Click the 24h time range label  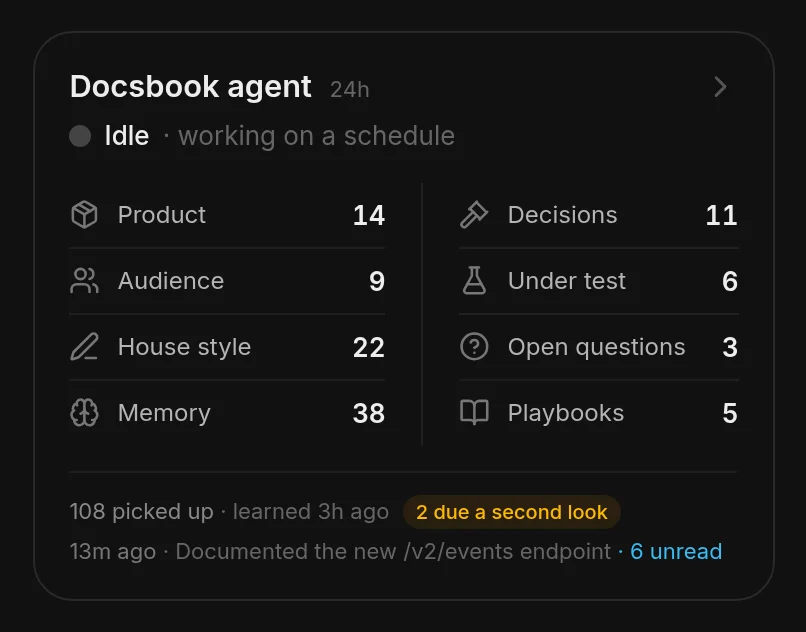click(350, 89)
